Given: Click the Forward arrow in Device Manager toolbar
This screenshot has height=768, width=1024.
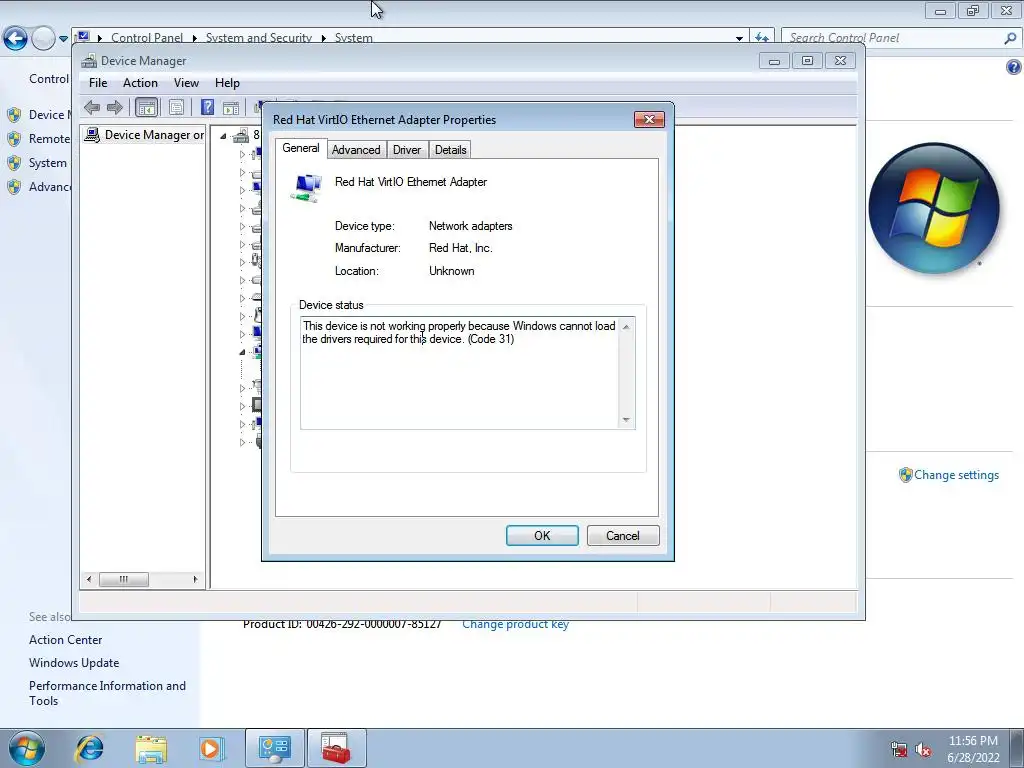Looking at the screenshot, I should [x=115, y=107].
